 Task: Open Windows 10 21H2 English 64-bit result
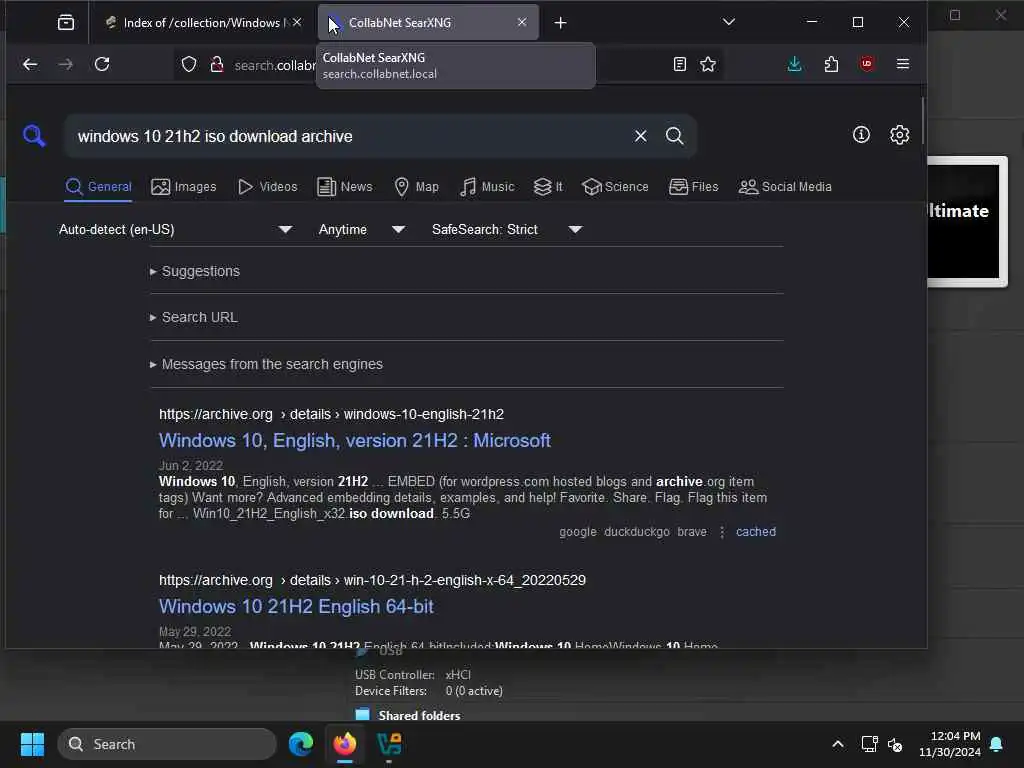click(296, 607)
